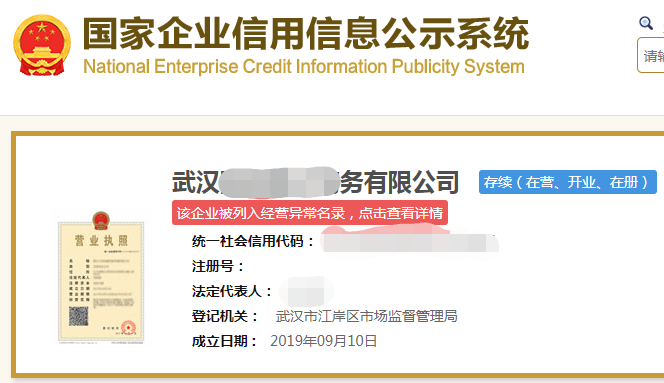Screen dimensions: 664x383
Task: Click the 注册号 label
Action: [x=218, y=266]
